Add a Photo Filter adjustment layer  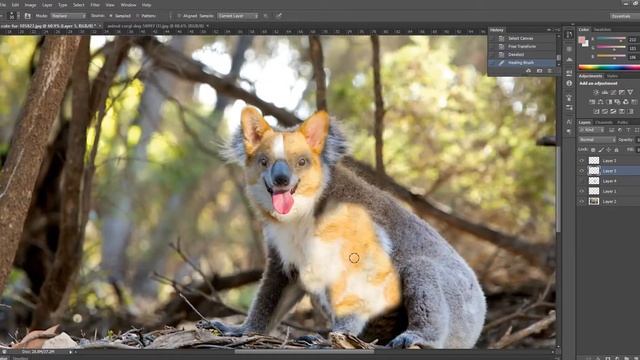pyautogui.click(x=617, y=102)
